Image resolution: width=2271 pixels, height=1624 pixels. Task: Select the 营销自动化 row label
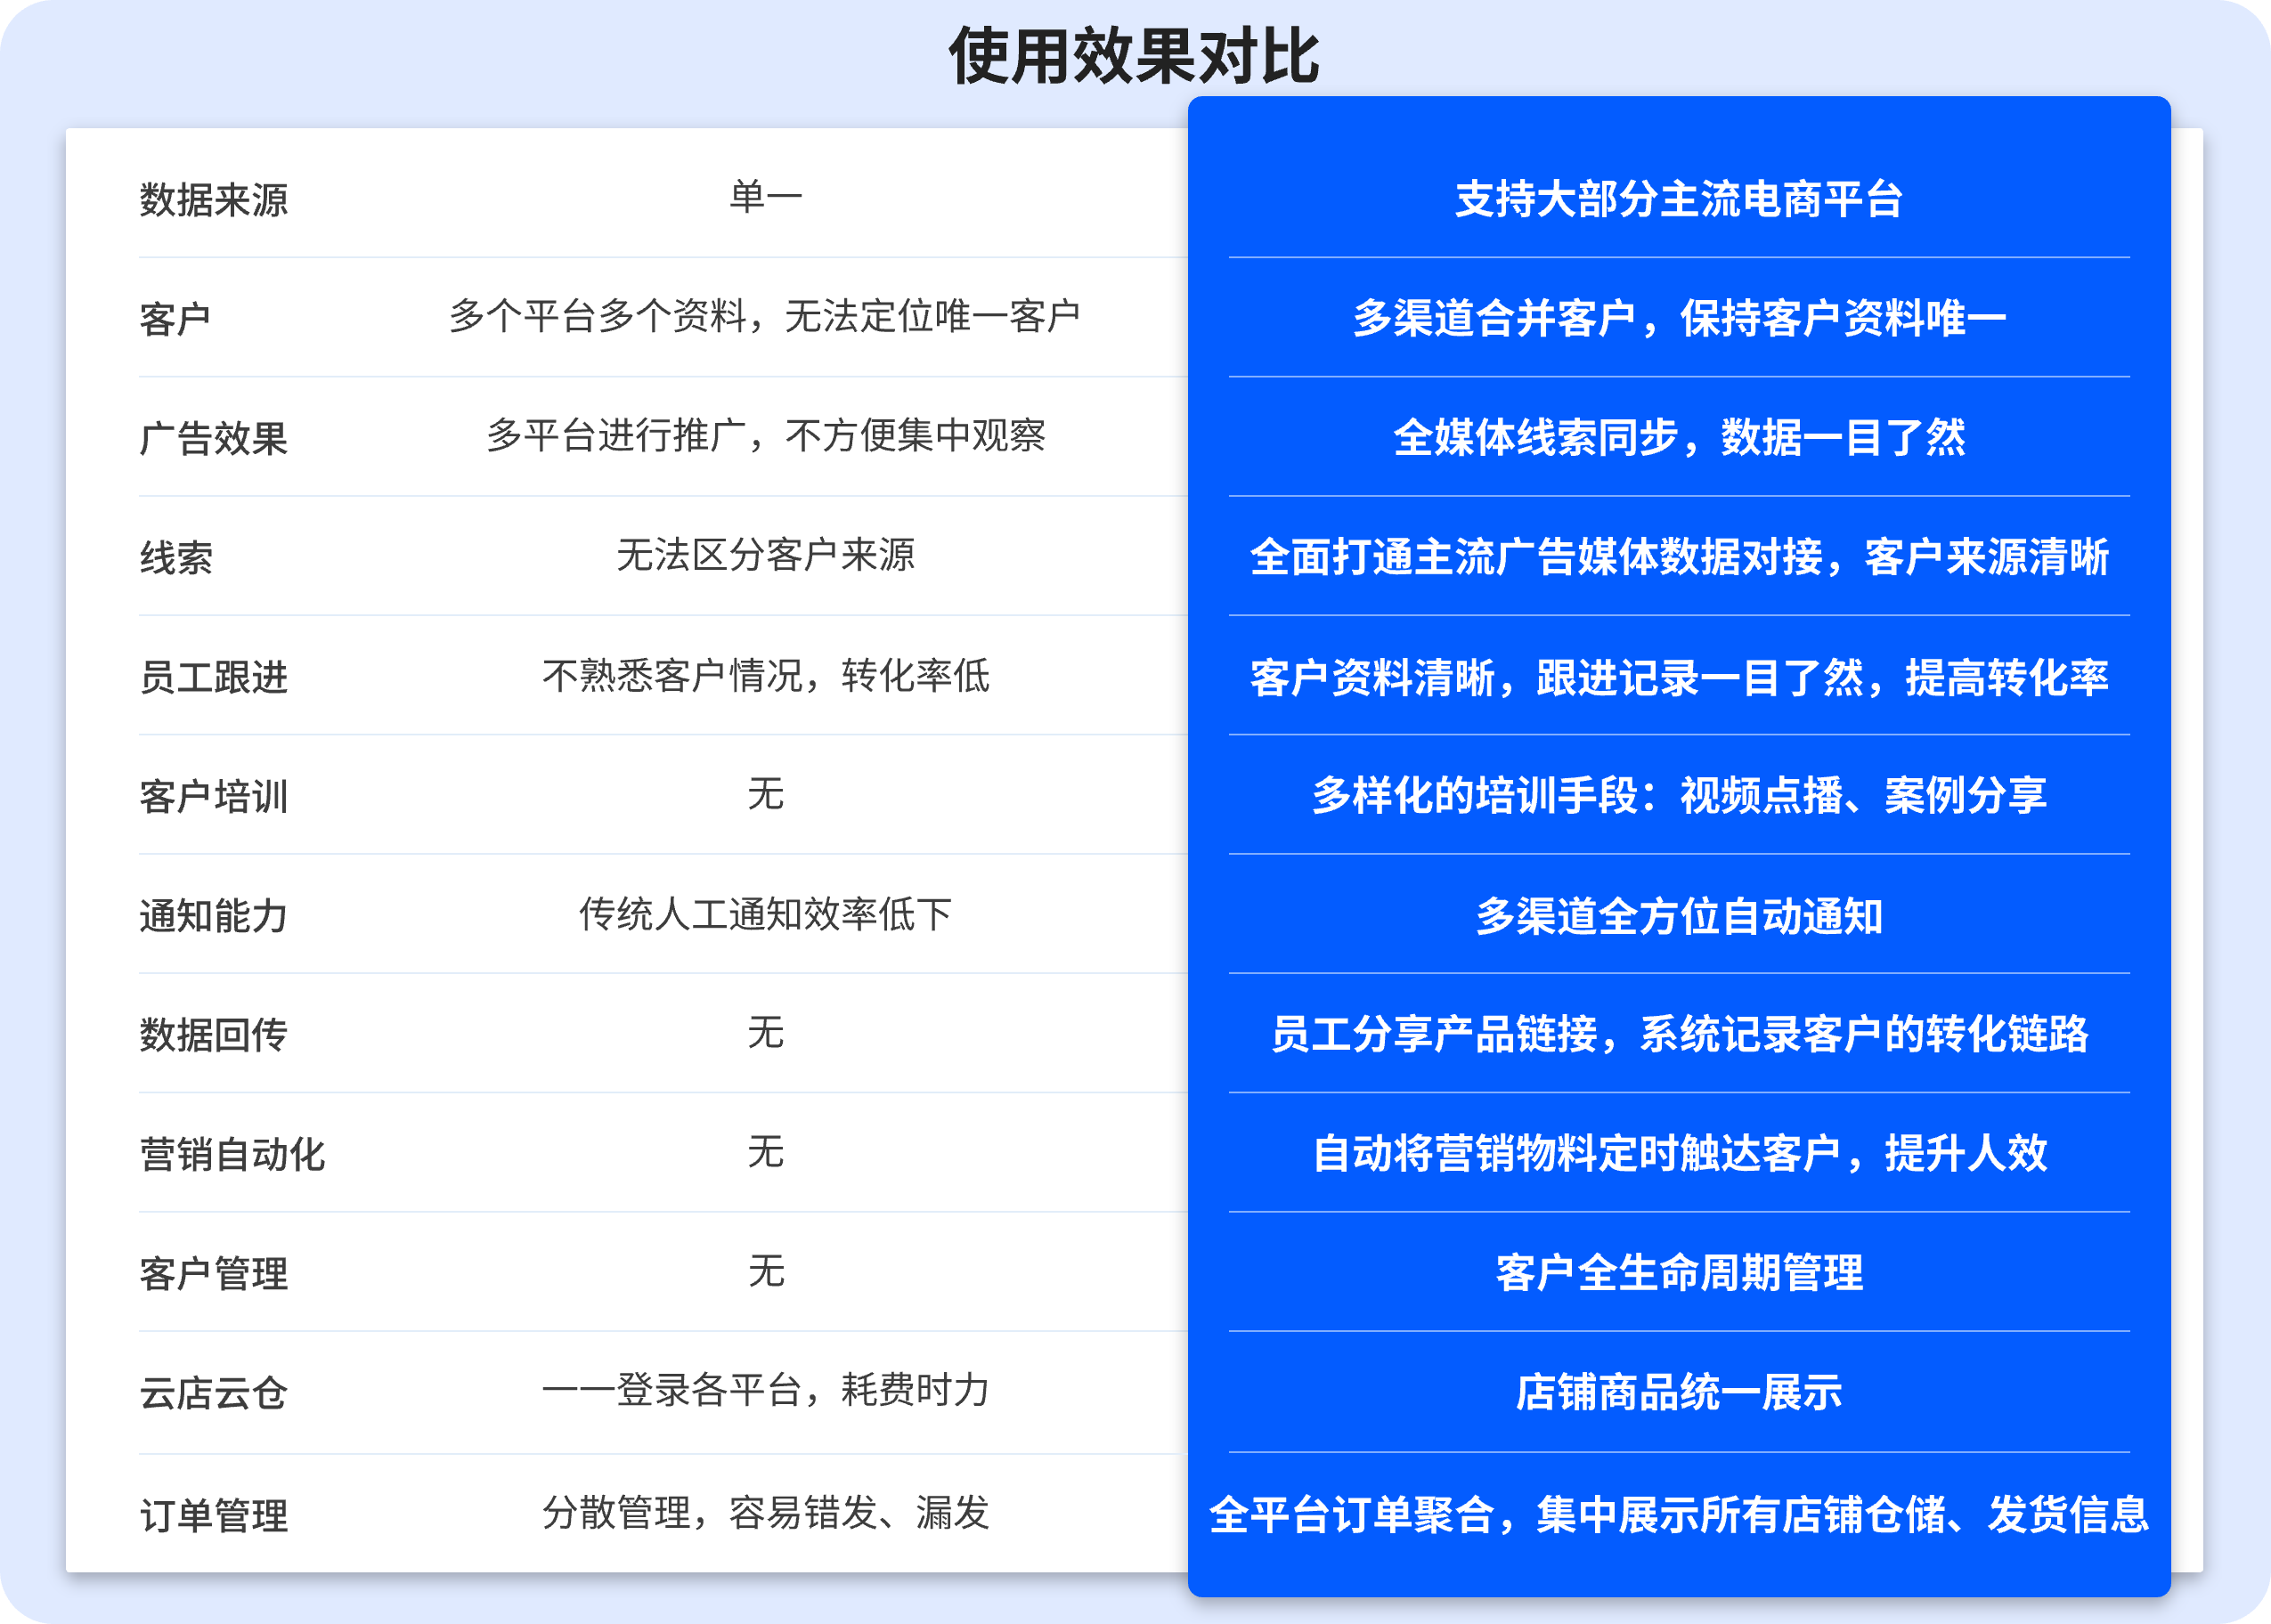pos(232,1154)
